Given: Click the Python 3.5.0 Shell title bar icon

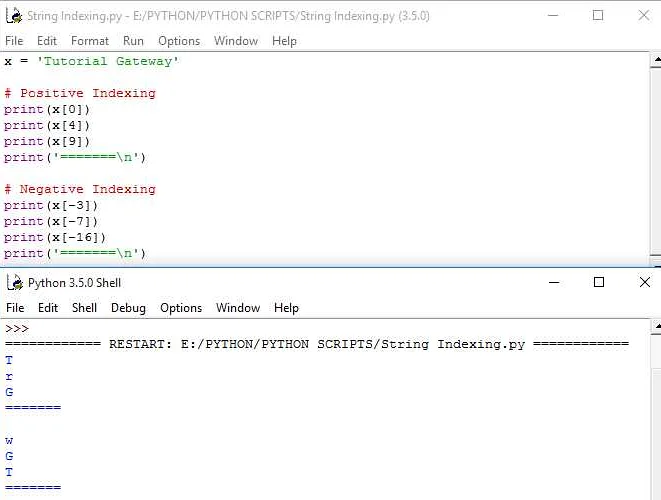Looking at the screenshot, I should 12,283.
